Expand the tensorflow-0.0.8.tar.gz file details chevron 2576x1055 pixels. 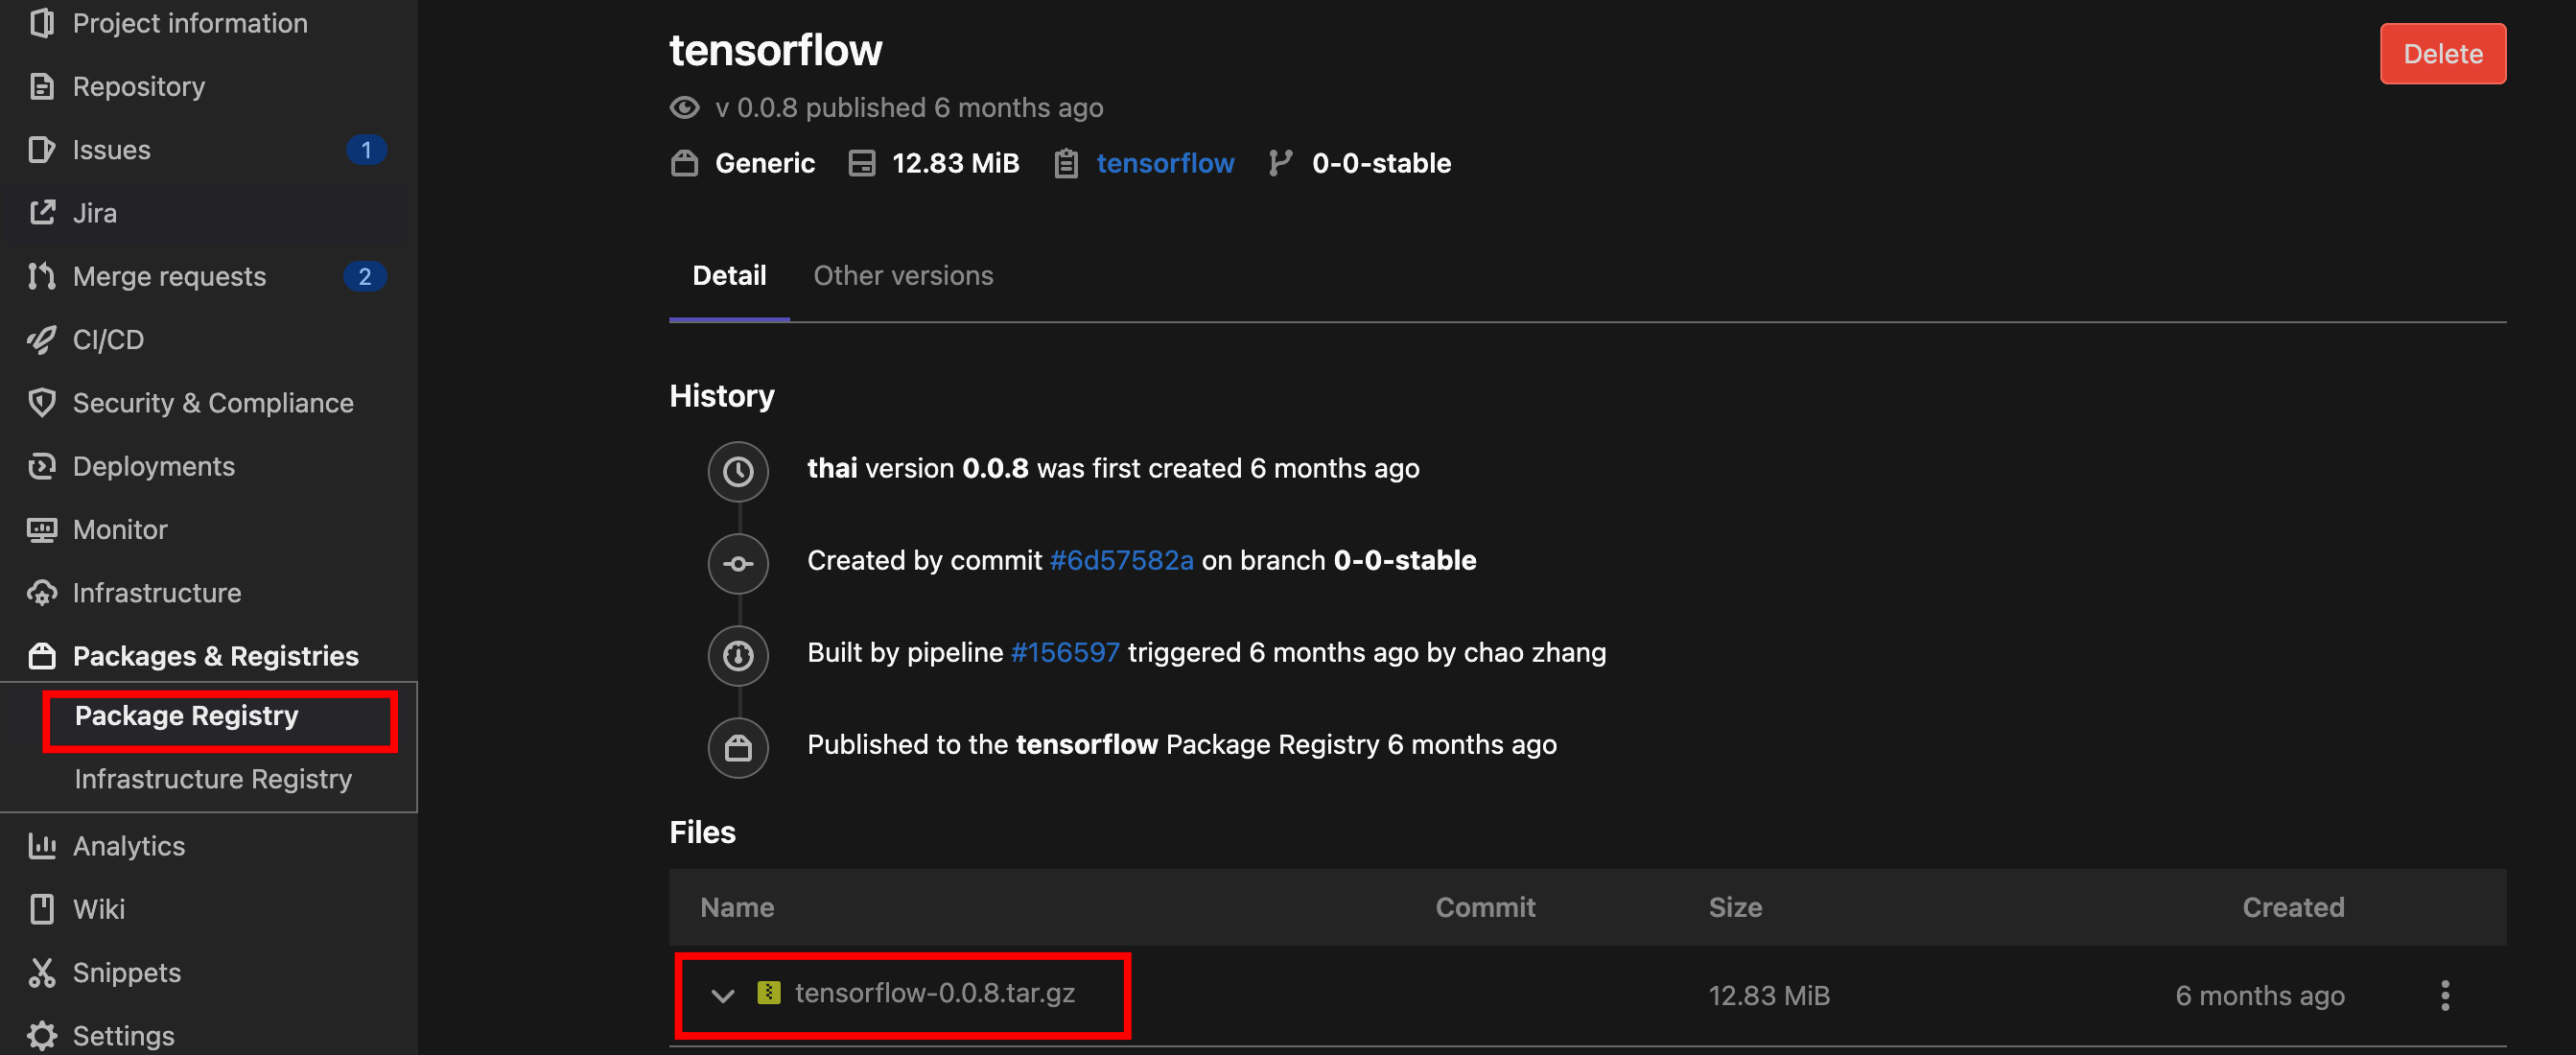[723, 995]
